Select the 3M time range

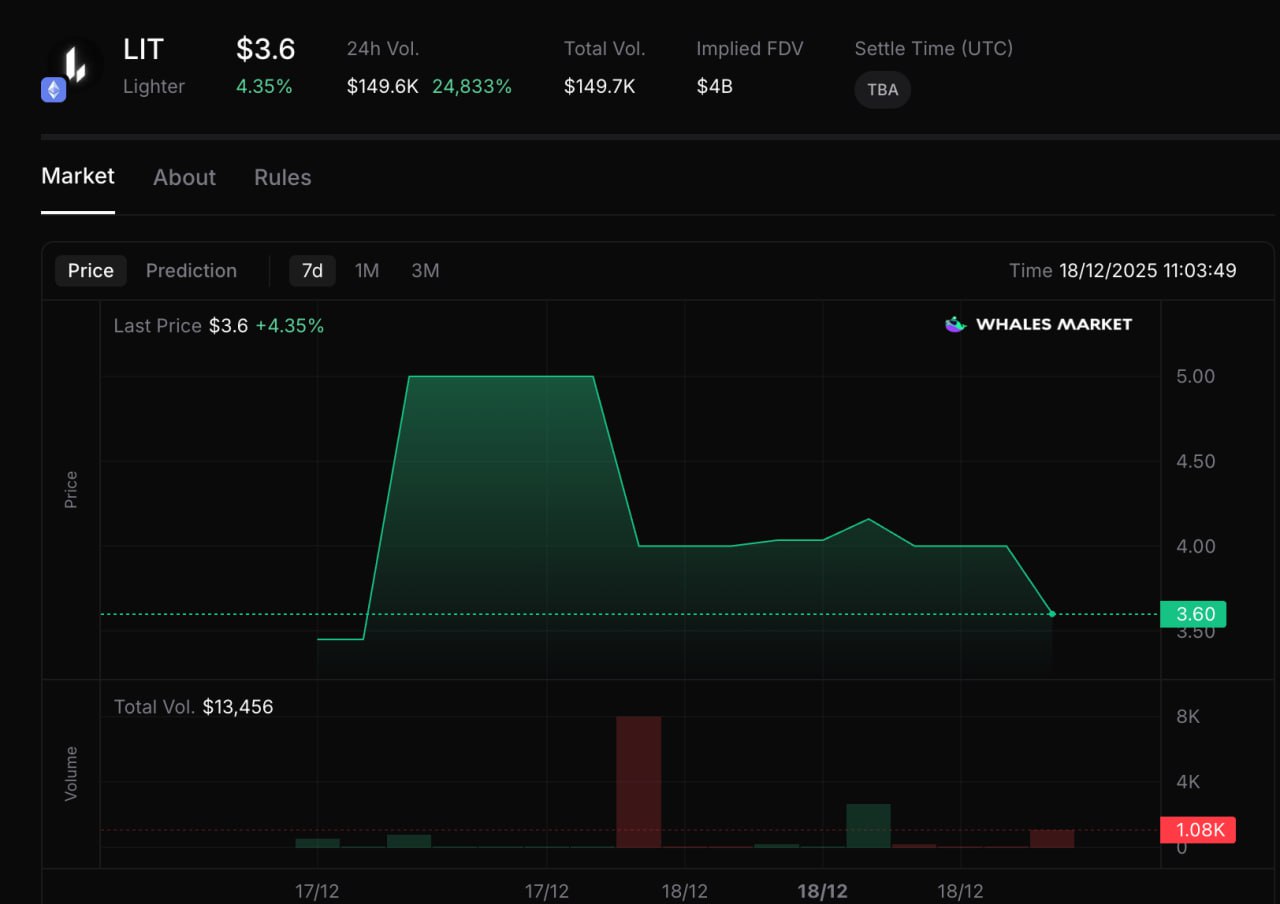(425, 271)
